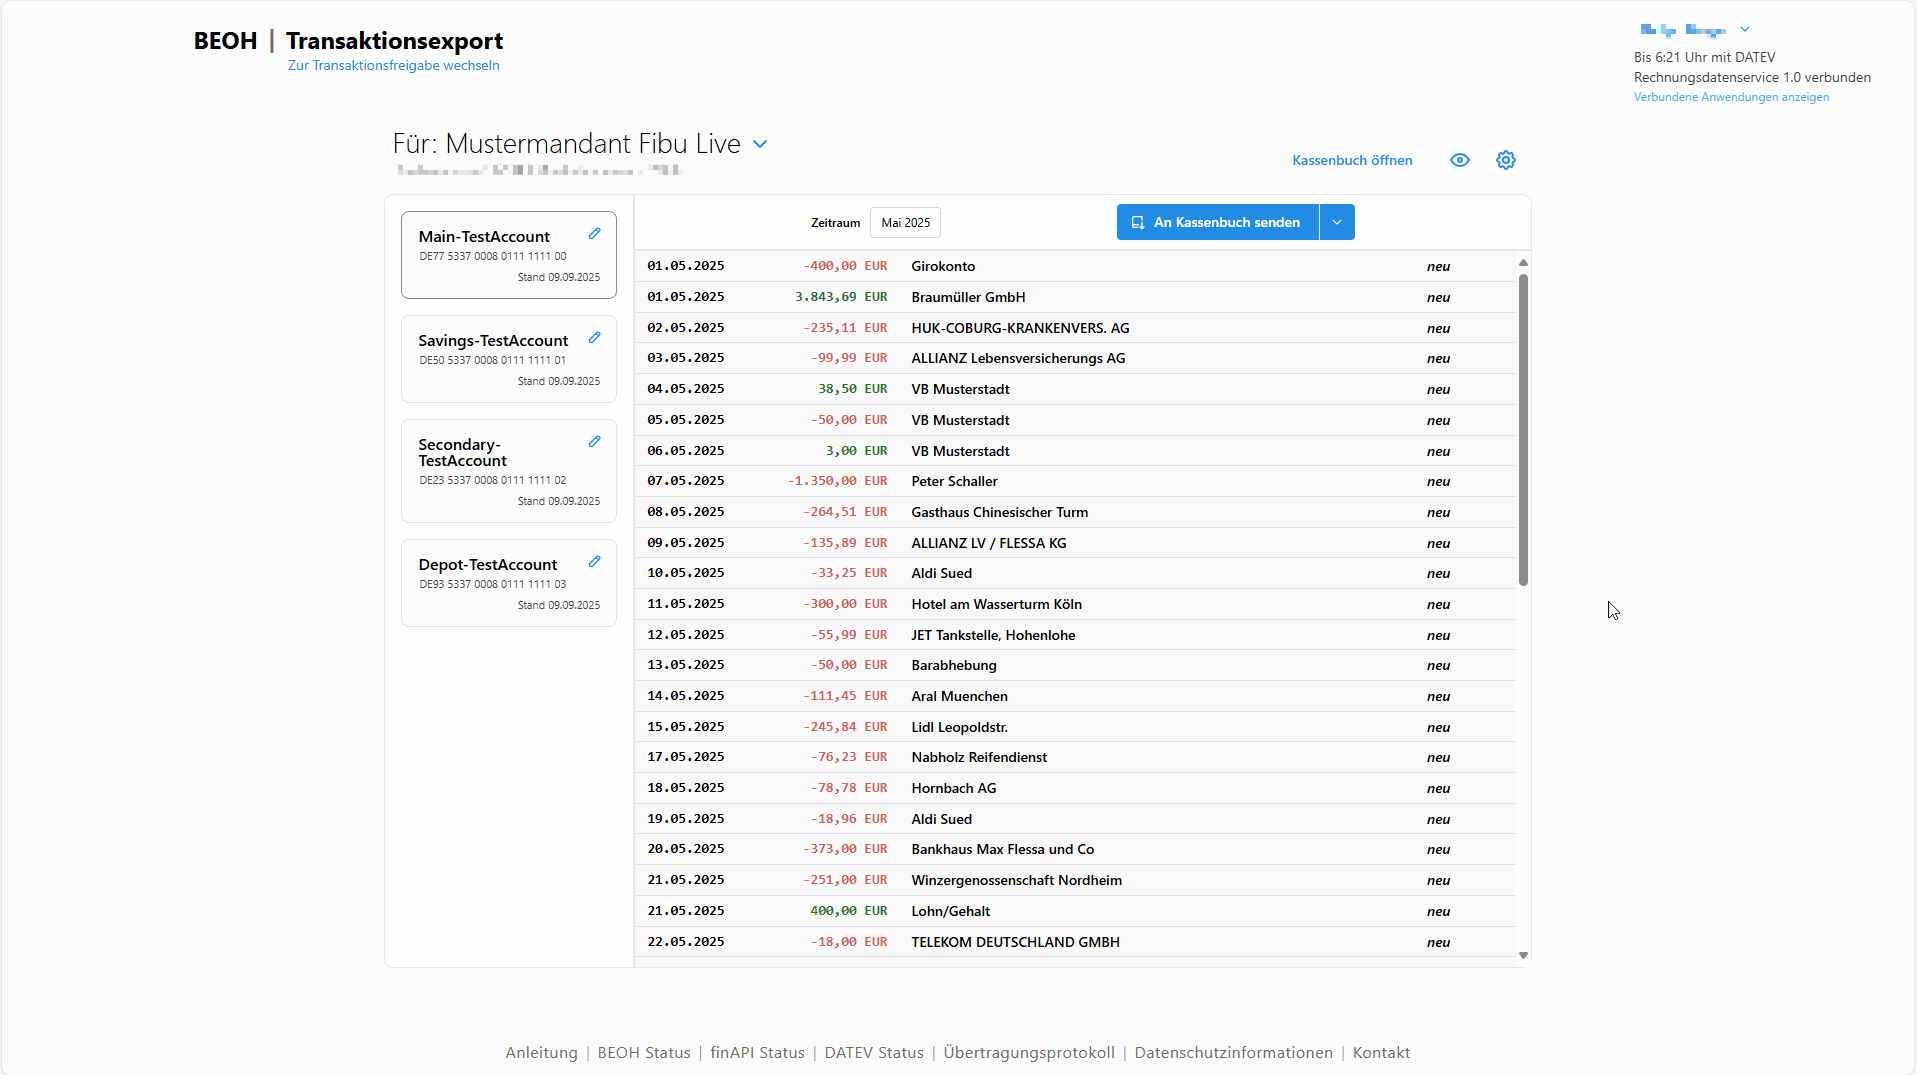Select the Braumüller GmbH transaction
1917x1075 pixels.
1075,297
